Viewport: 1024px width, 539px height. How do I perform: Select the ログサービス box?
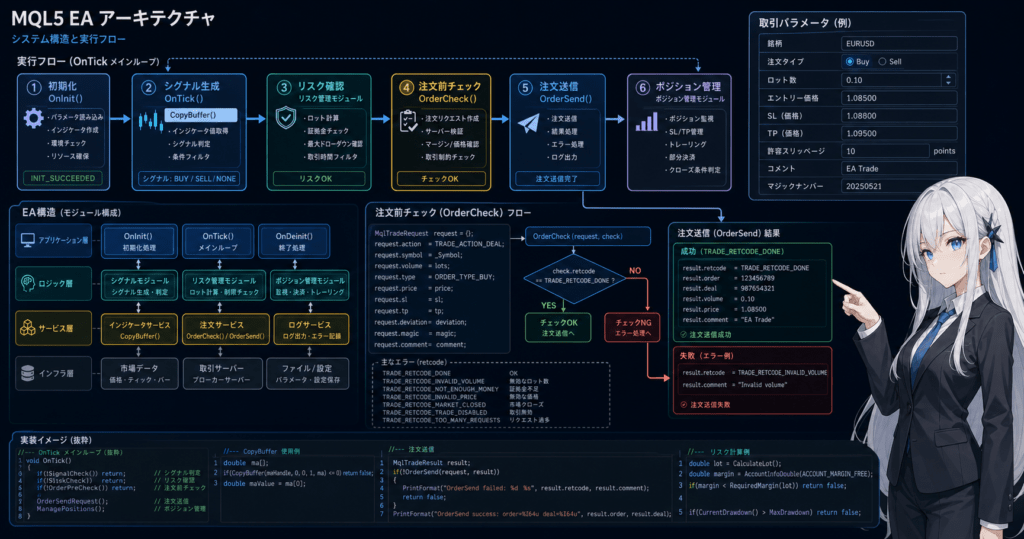click(311, 329)
